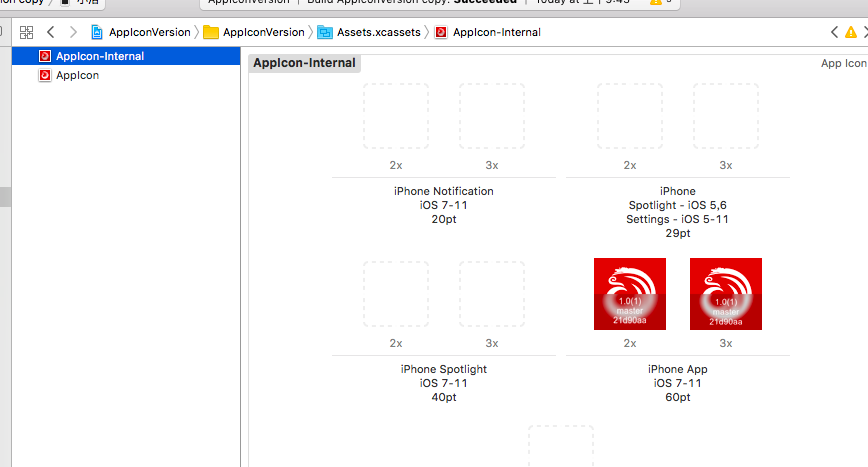
Task: Open the related items grid menu
Action: point(26,32)
